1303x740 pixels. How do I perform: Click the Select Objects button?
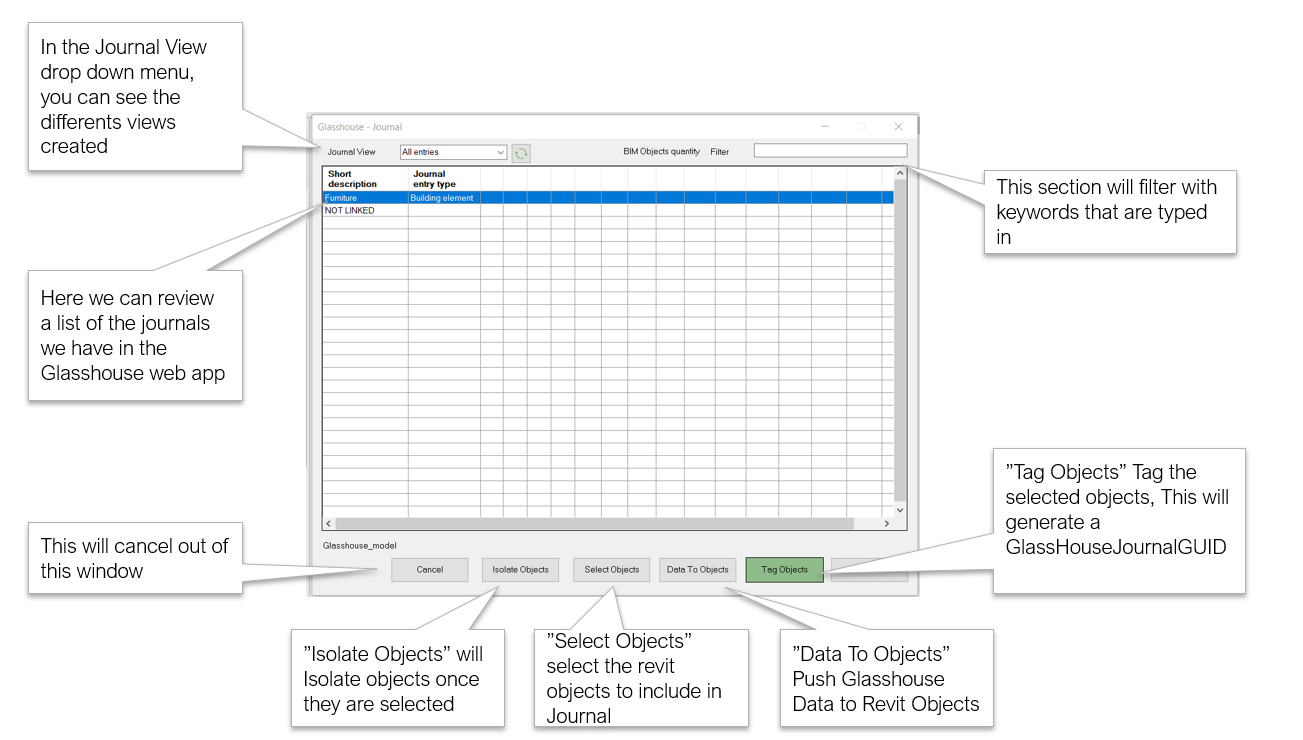[611, 570]
